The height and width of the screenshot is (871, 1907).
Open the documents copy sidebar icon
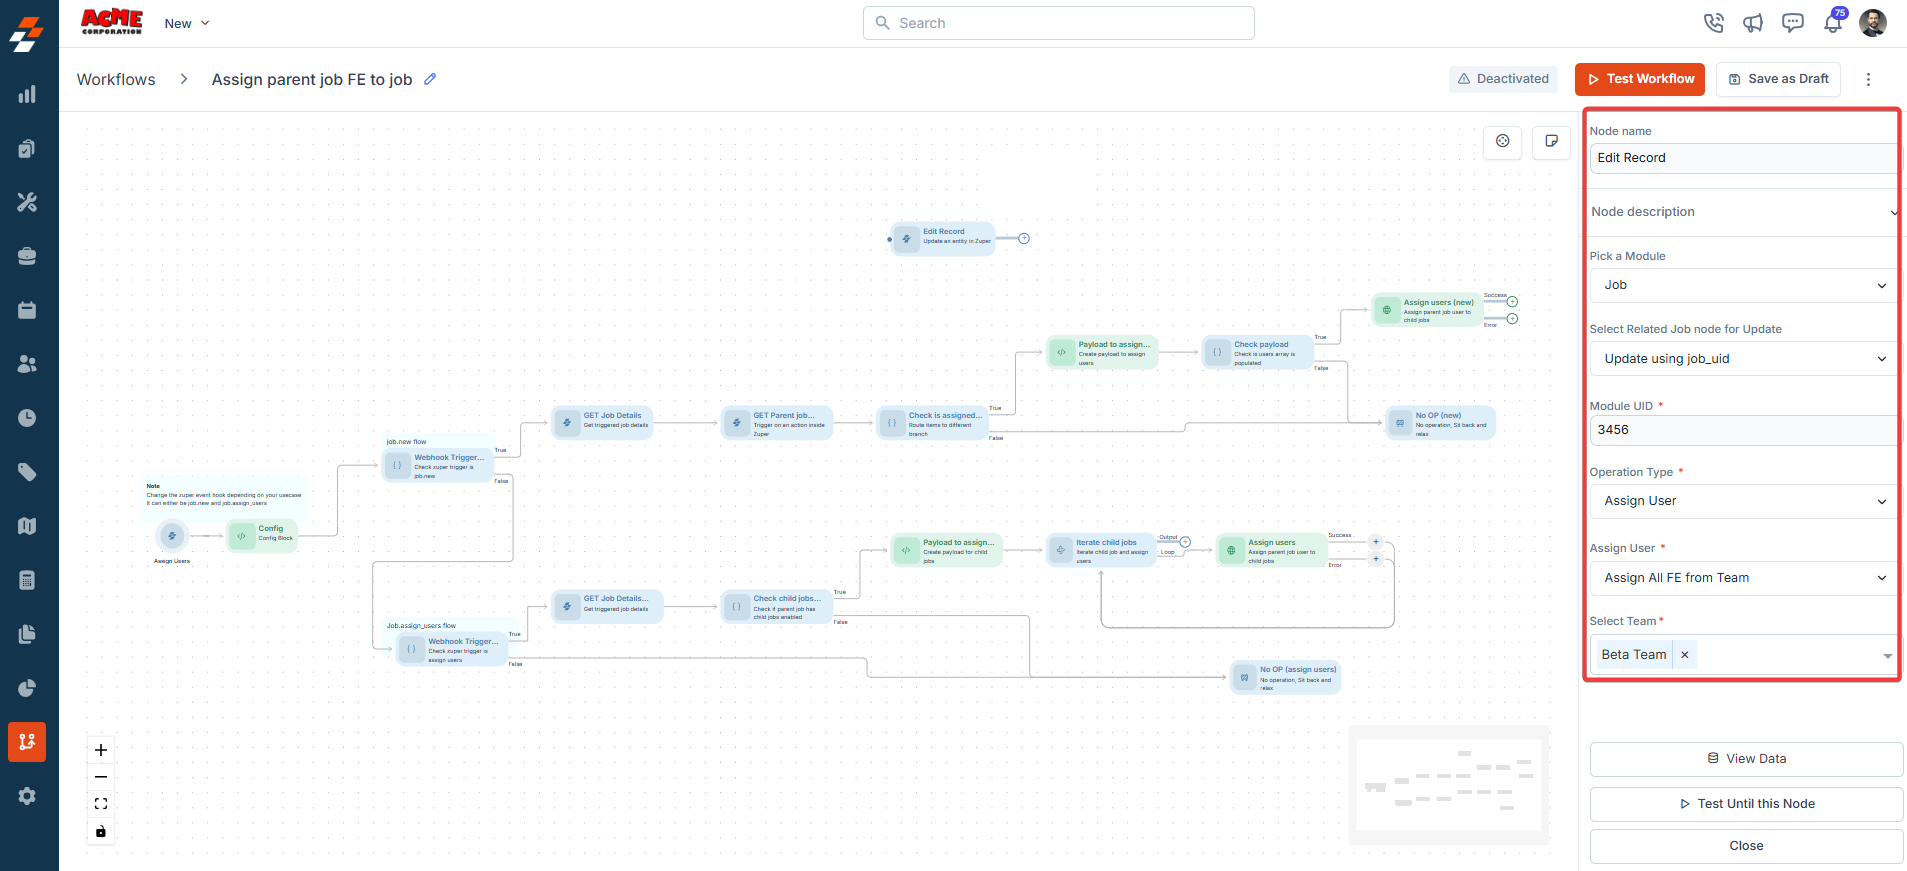[27, 634]
